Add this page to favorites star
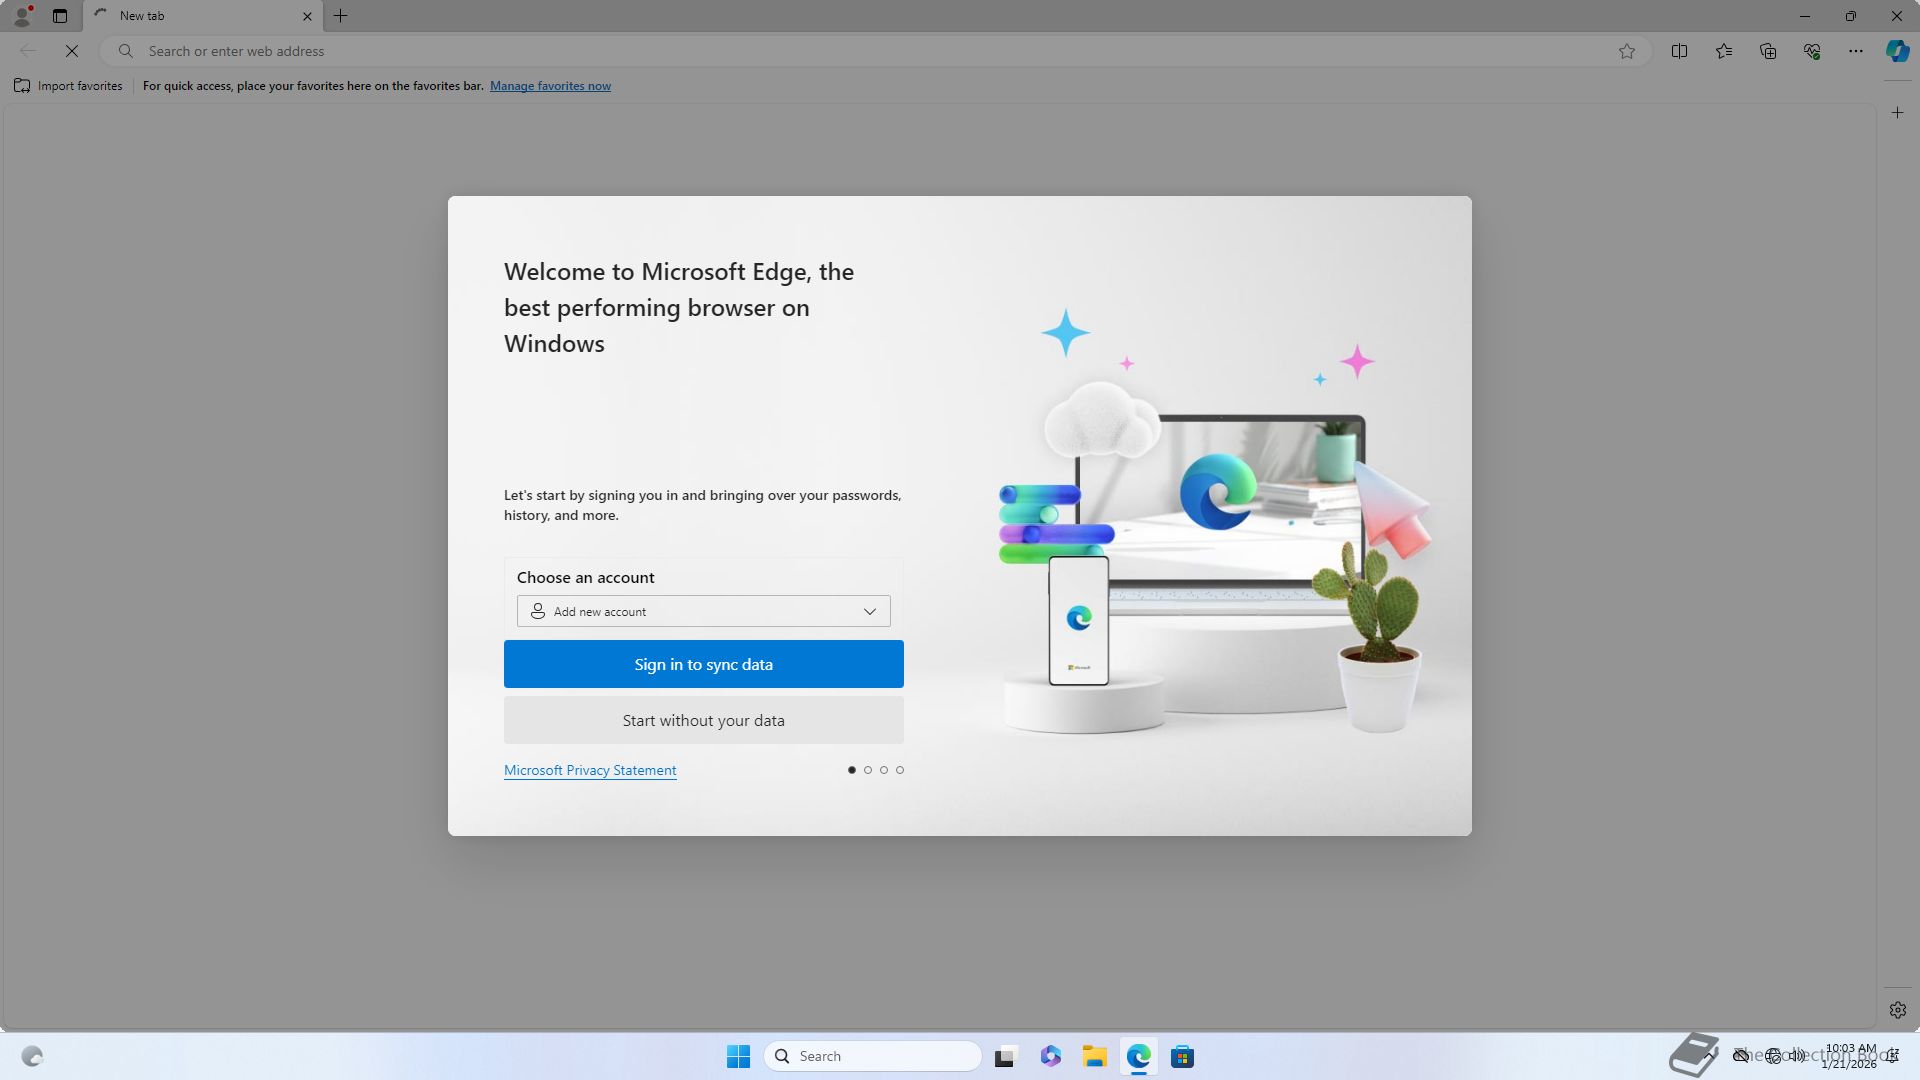 [x=1627, y=51]
